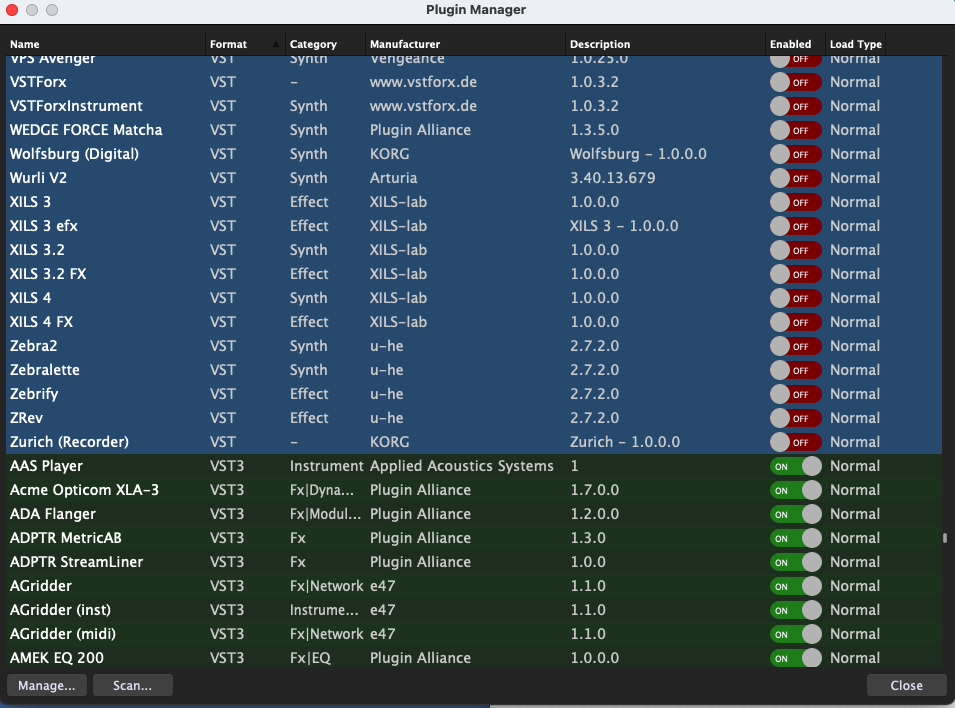The image size is (955, 708).
Task: Click Fx|EQ category cell
Action: coord(310,658)
